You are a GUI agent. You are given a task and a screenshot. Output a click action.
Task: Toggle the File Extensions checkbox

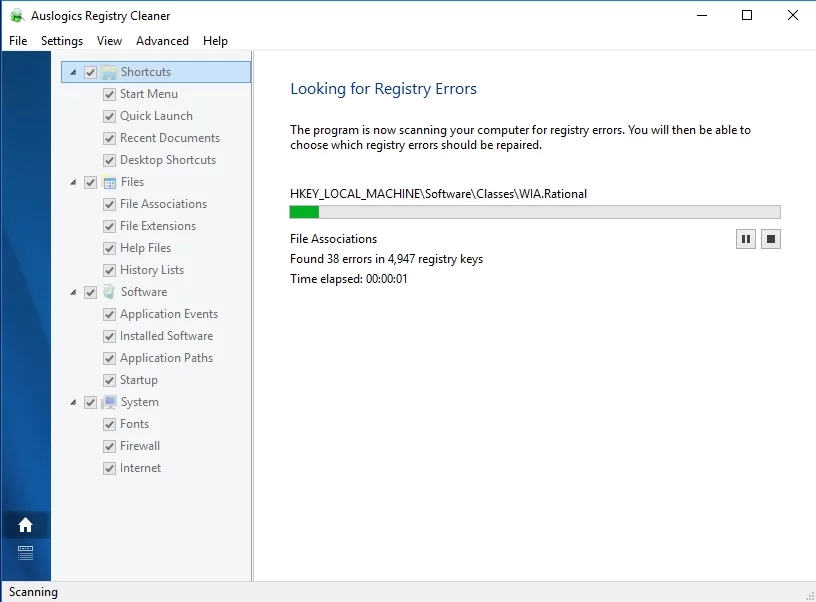109,226
